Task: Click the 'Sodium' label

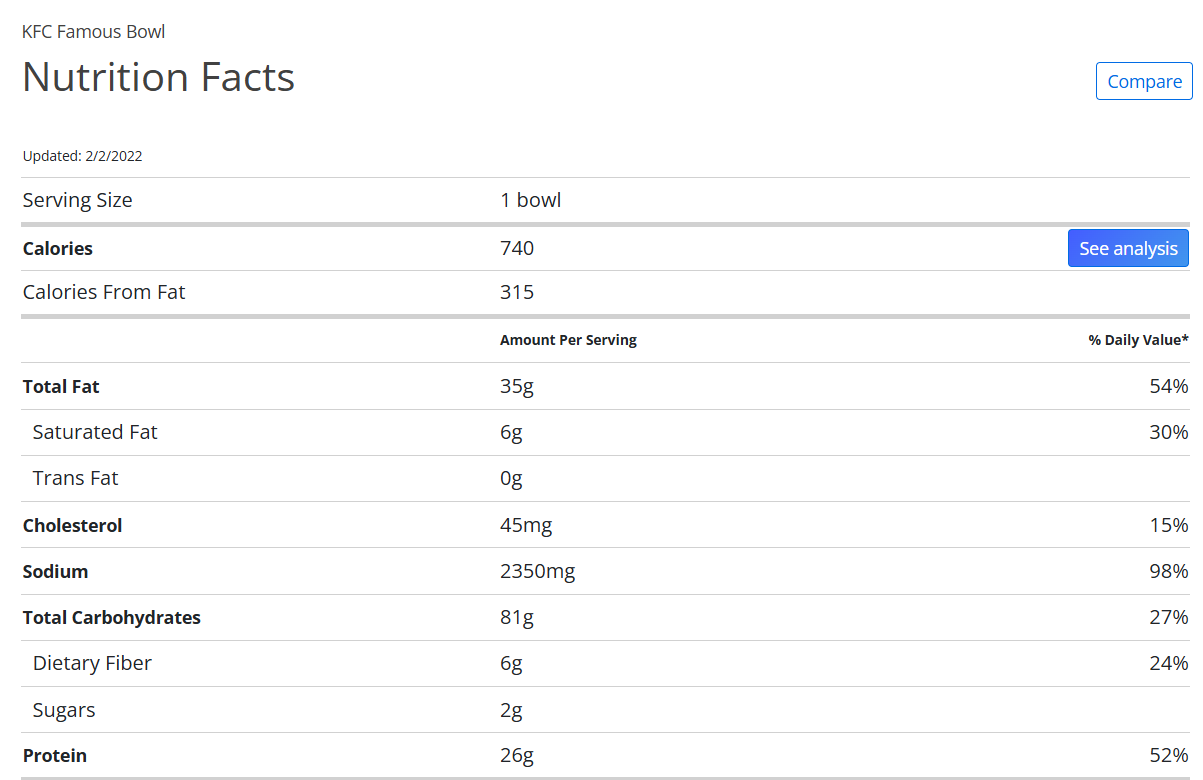Action: click(x=55, y=571)
